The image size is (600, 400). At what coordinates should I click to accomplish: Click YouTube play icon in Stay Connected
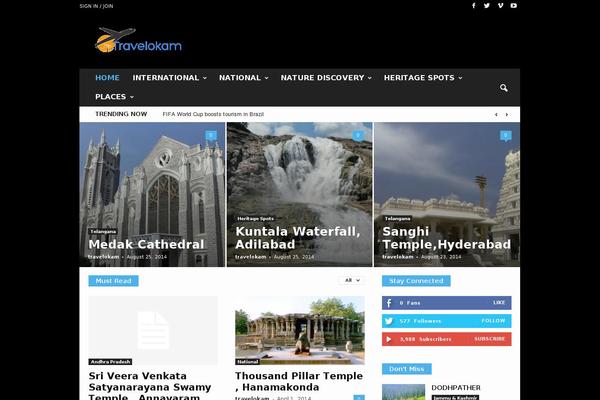coord(389,339)
